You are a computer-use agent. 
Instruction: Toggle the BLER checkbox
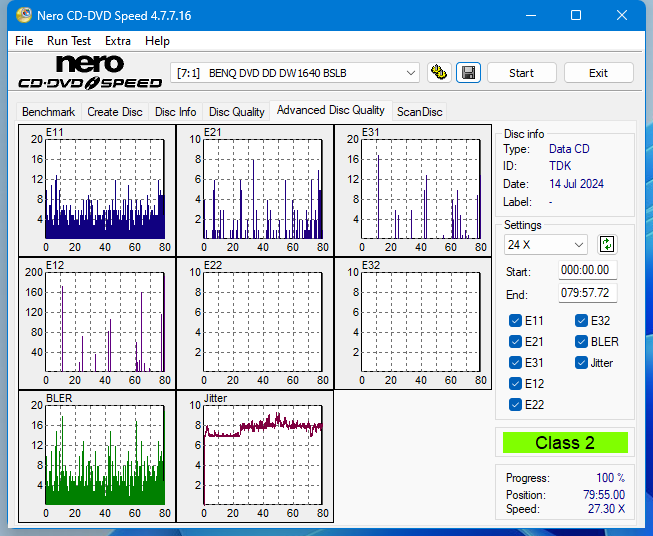[x=581, y=342]
